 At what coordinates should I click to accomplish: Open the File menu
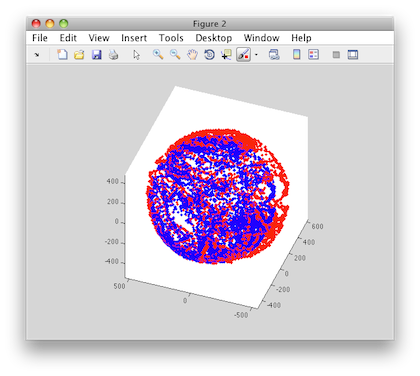40,38
